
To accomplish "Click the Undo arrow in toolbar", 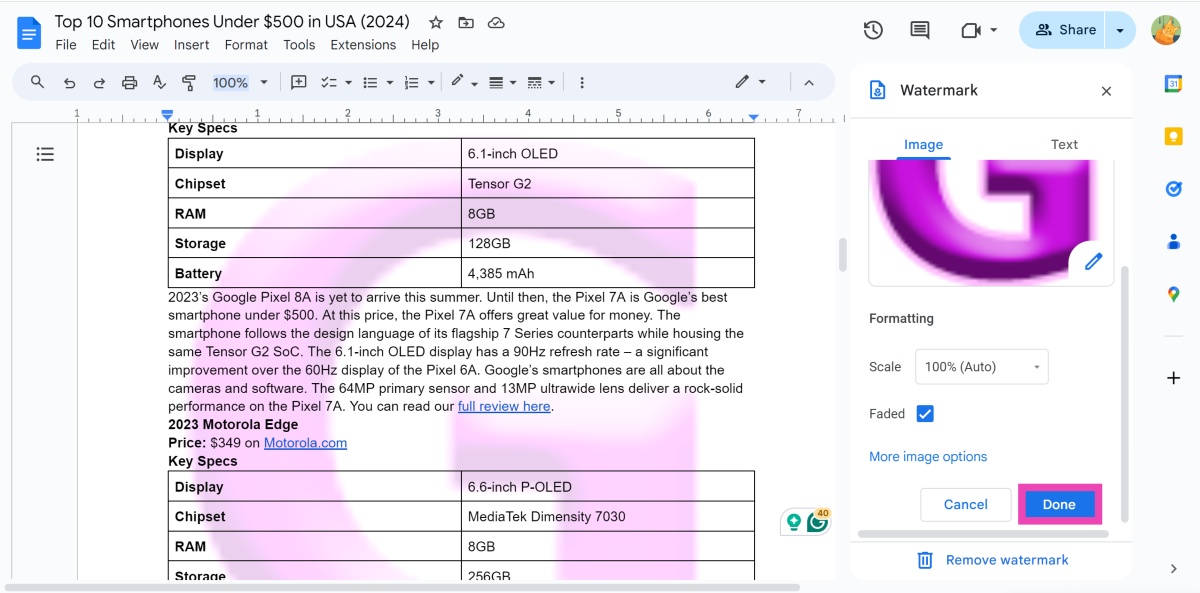I will coord(69,83).
